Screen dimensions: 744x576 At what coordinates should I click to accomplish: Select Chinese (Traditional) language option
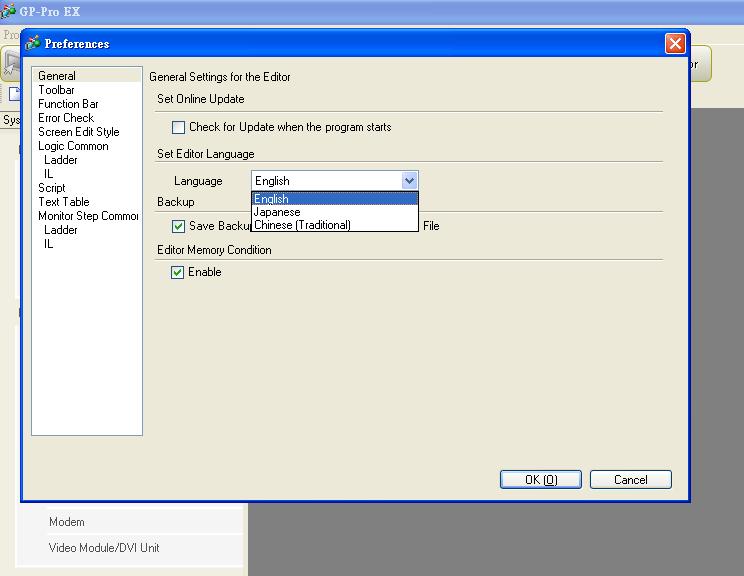point(302,225)
